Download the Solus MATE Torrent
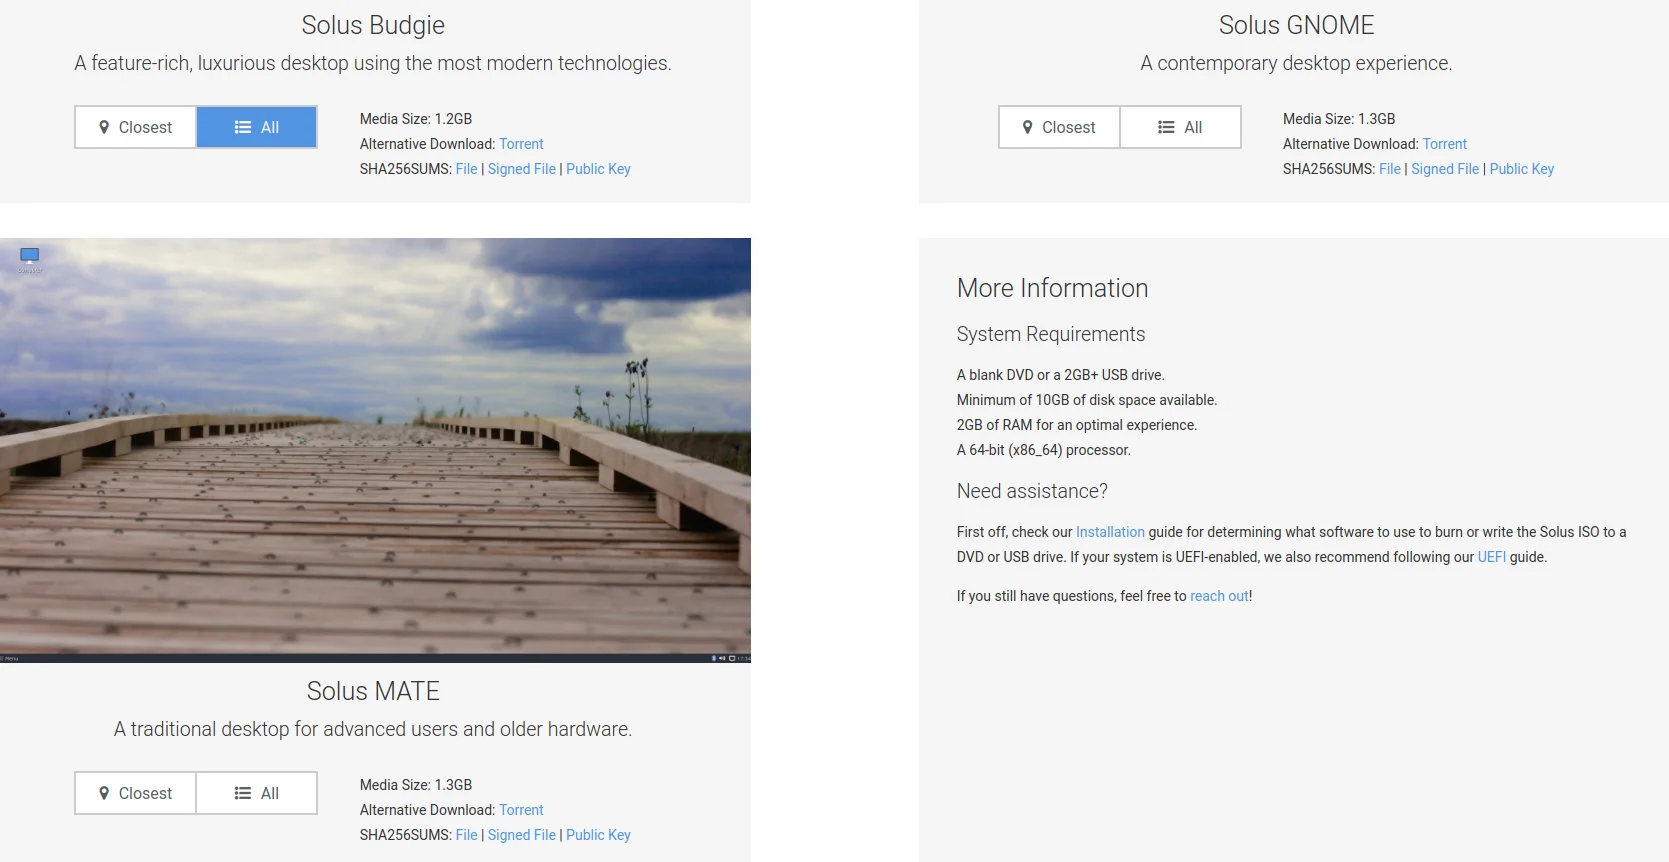1669x862 pixels. [521, 810]
